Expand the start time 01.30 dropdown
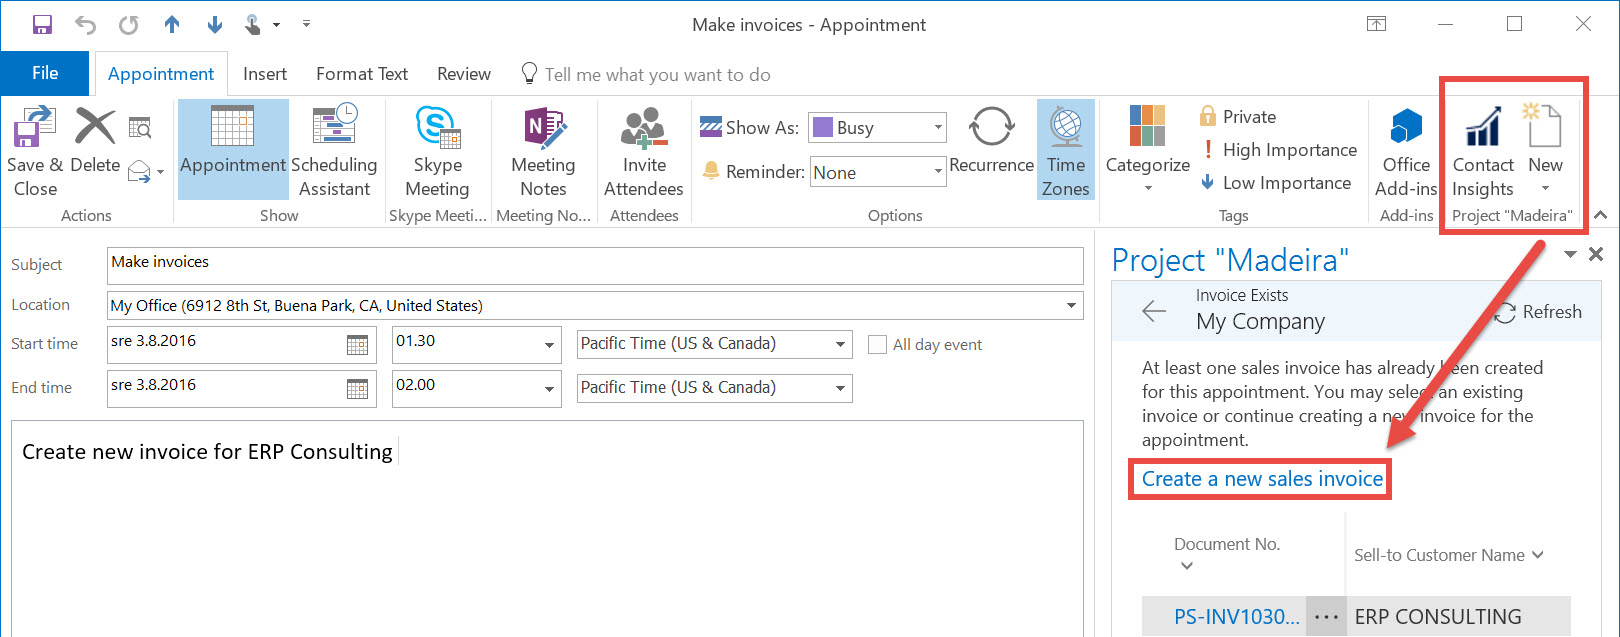The width and height of the screenshot is (1620, 637). tap(549, 345)
